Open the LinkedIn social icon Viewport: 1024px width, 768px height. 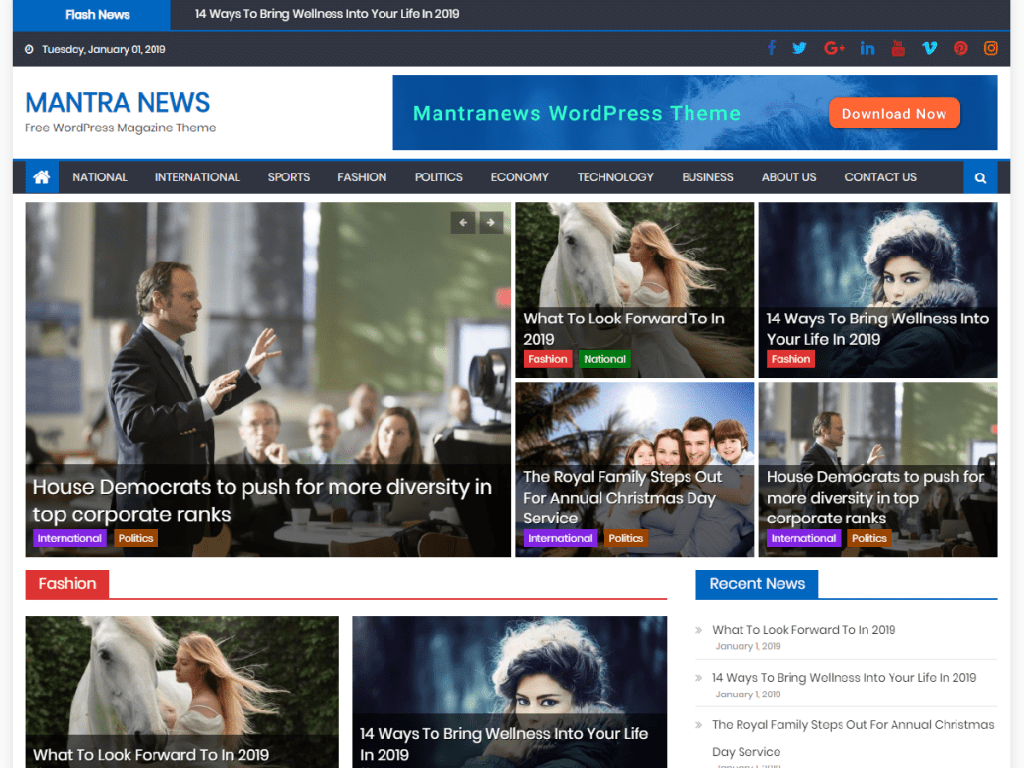[867, 48]
